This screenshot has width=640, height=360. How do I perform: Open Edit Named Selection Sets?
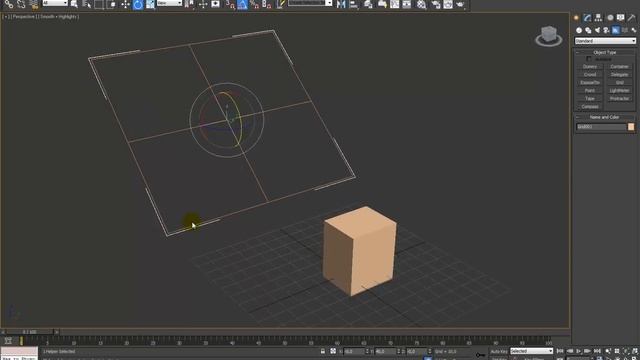tap(281, 4)
